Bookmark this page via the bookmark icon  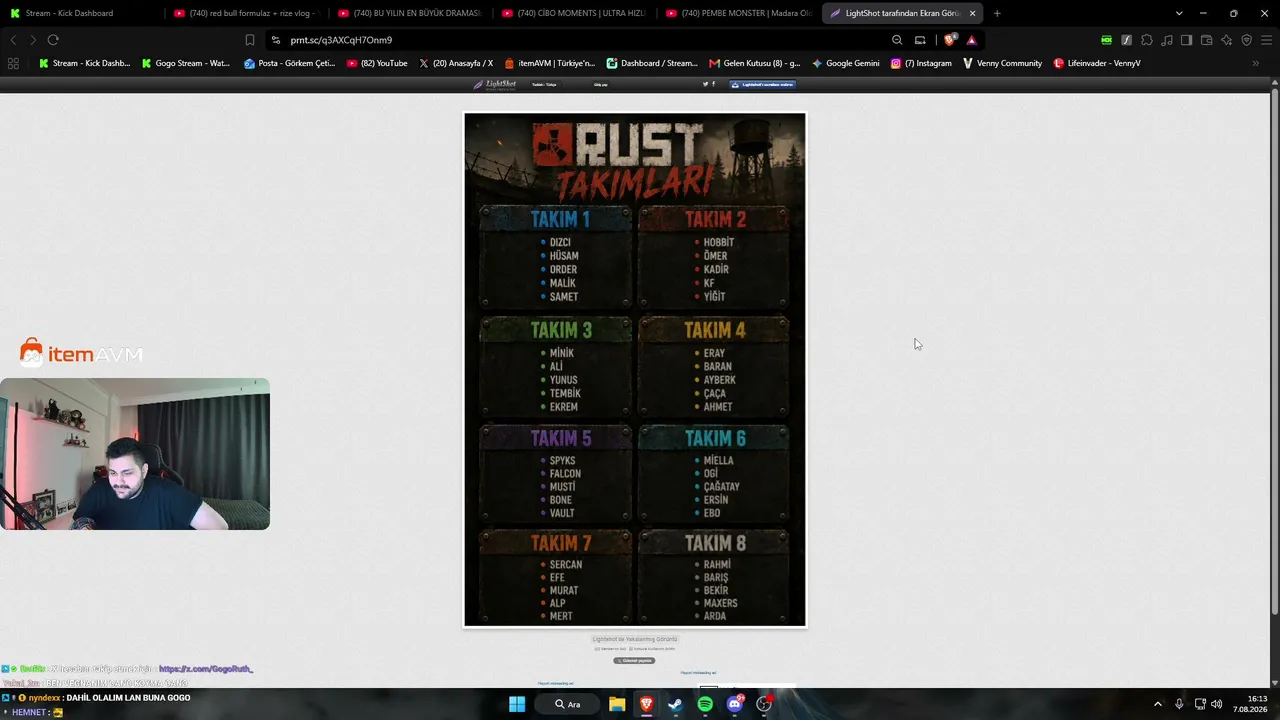(250, 40)
